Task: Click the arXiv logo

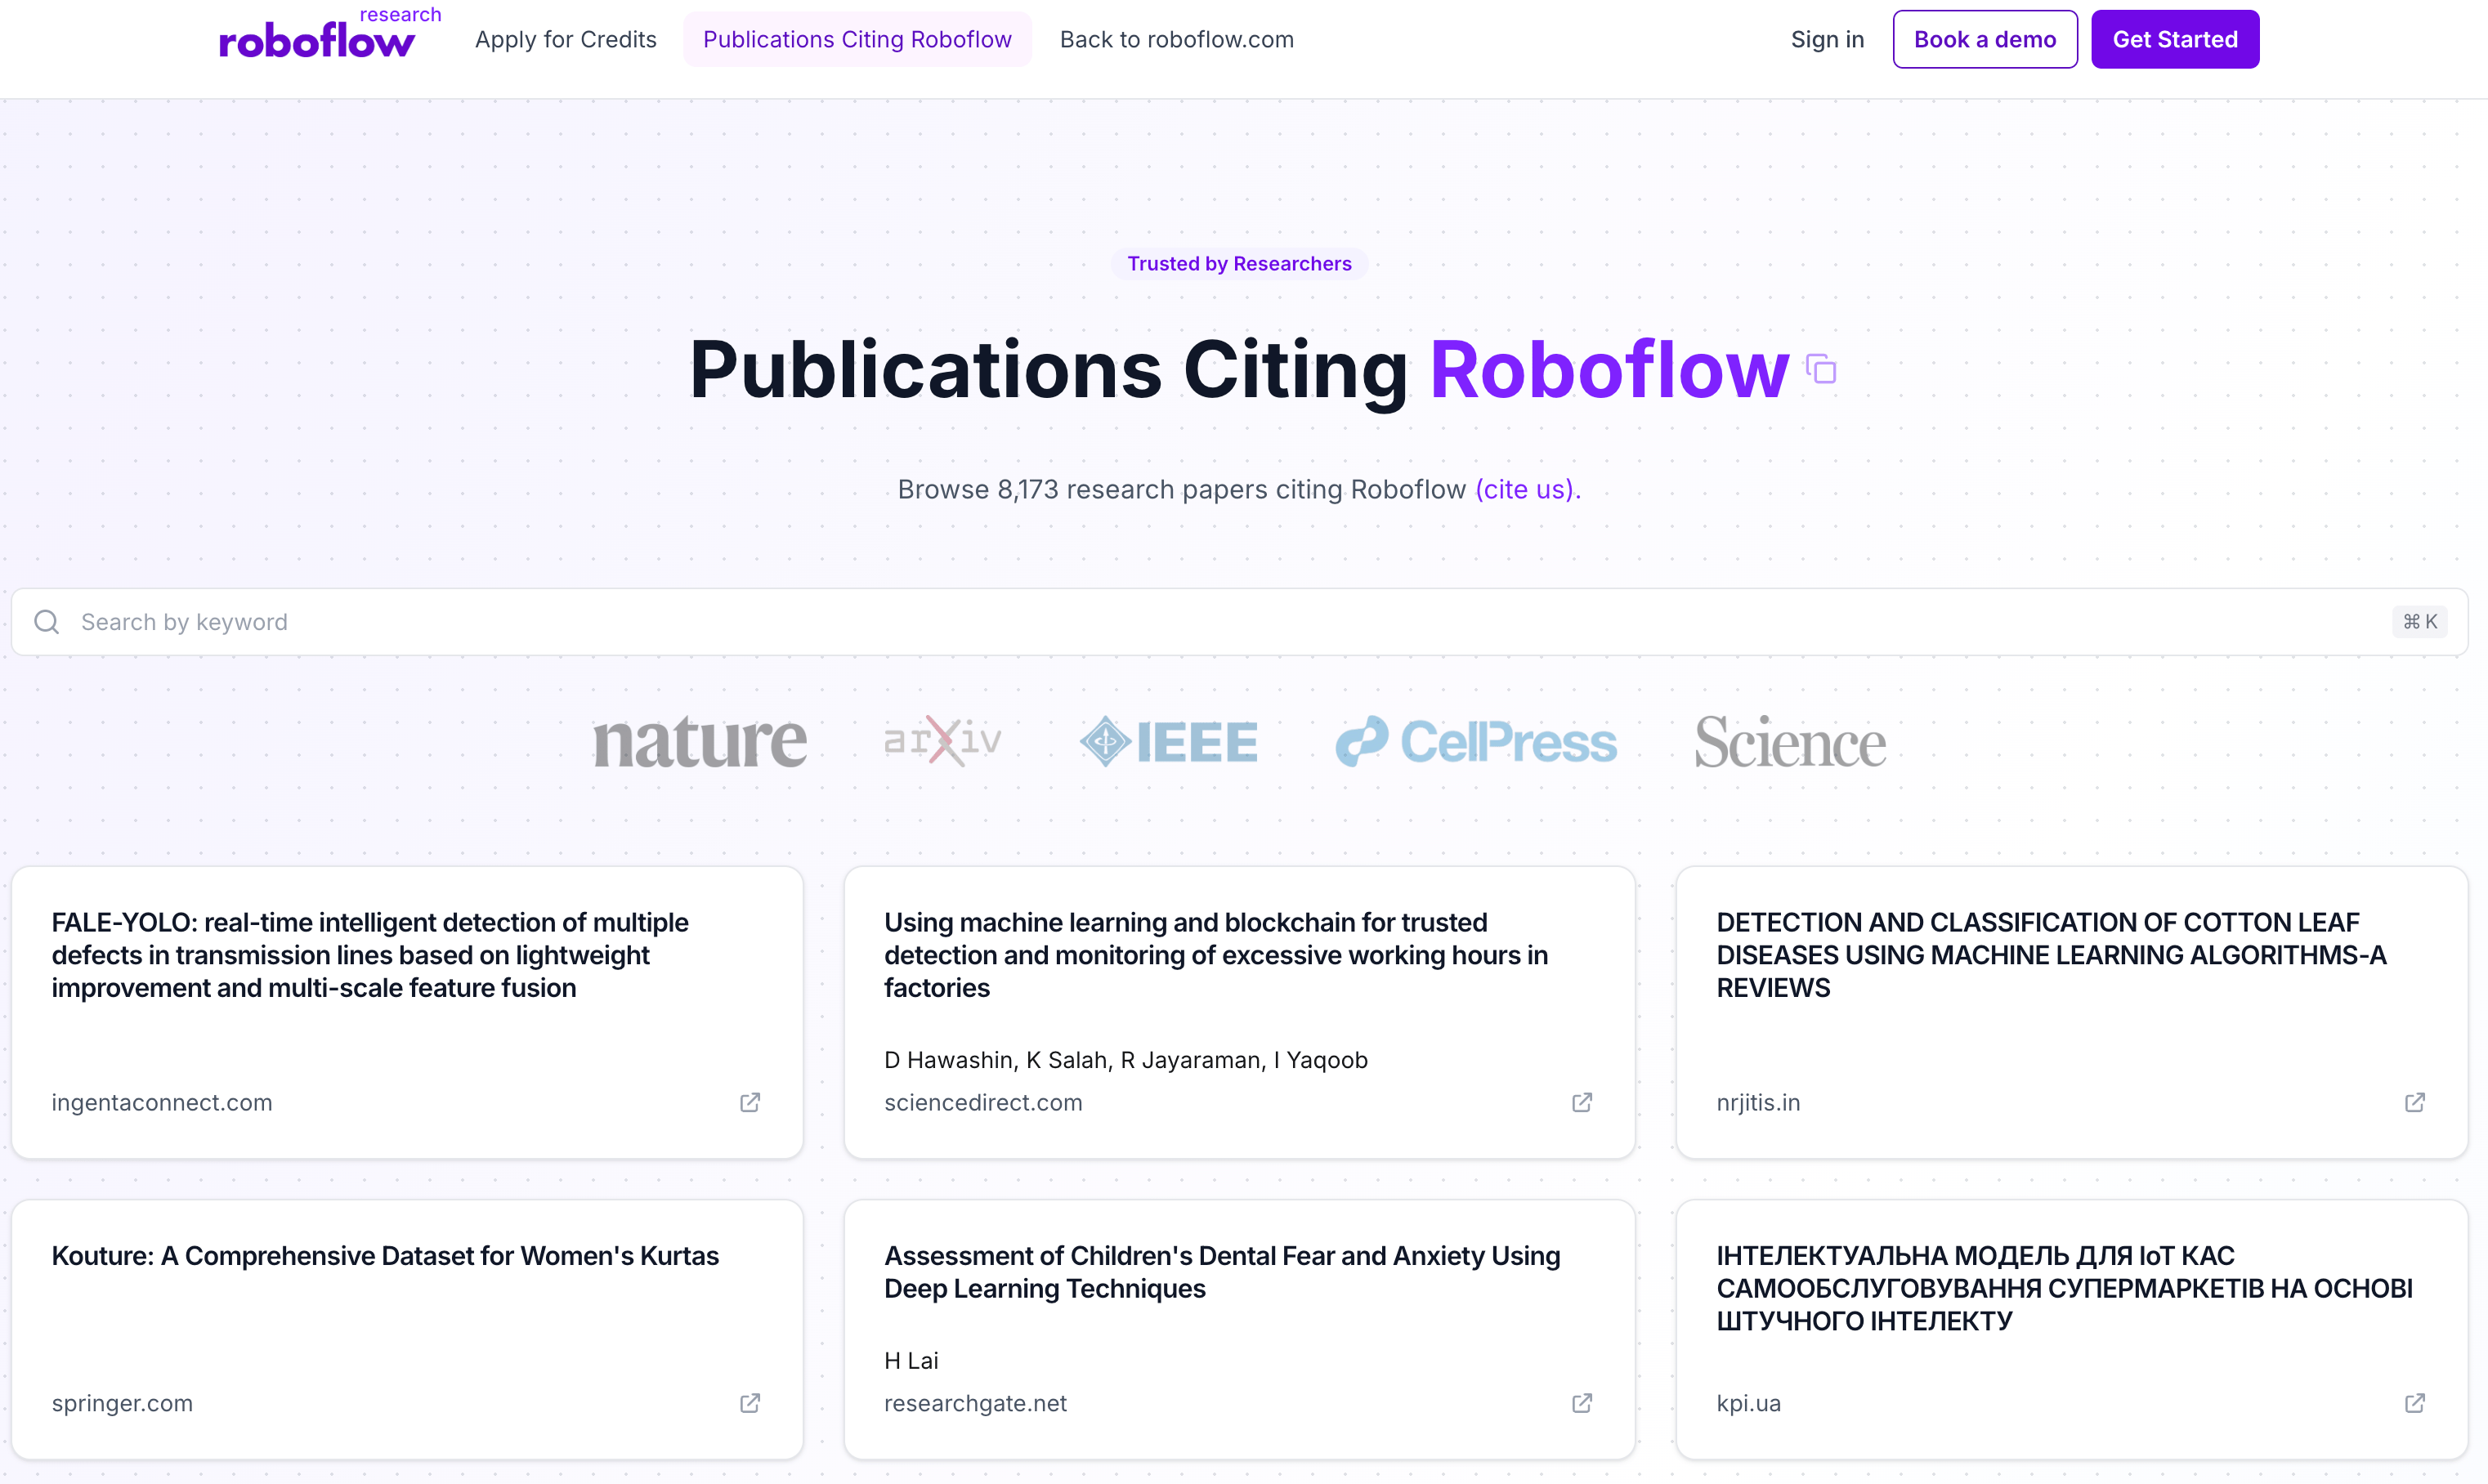Action: click(943, 742)
